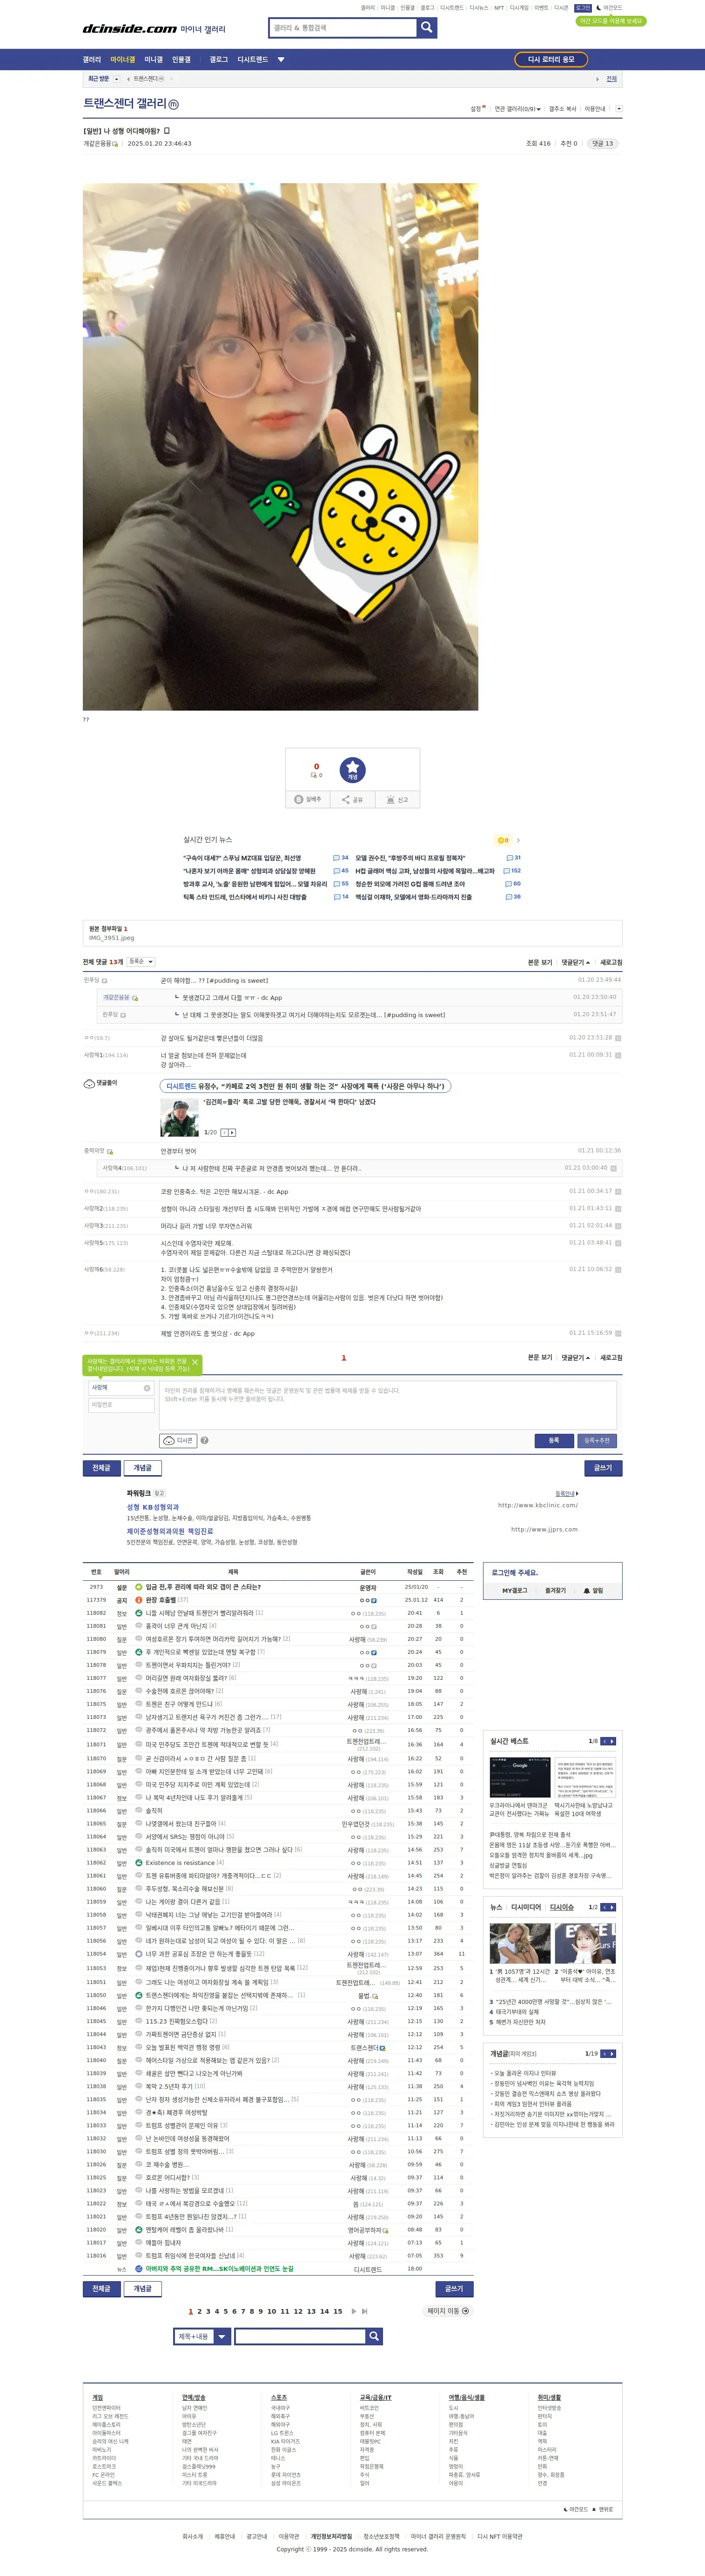Click the news thumbnail in 디시트렌드 ad block

point(180,1117)
